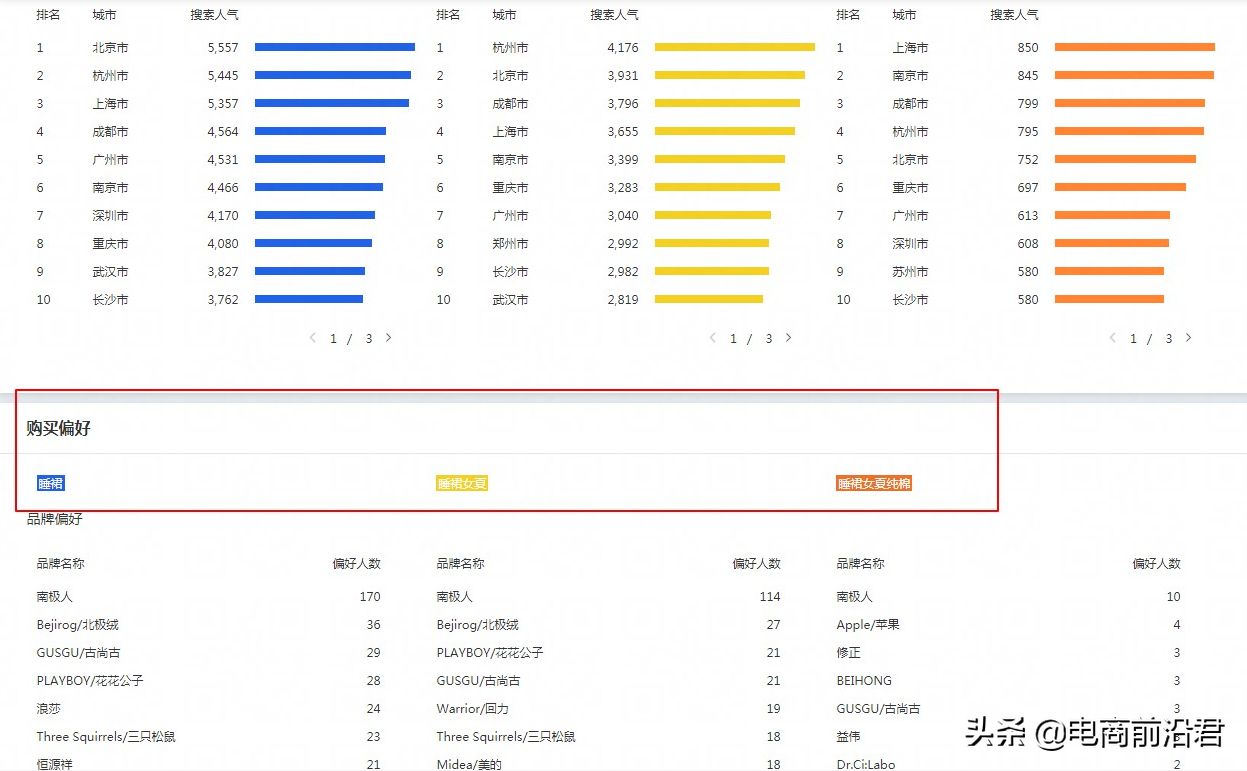1247x771 pixels.
Task: Select the blue 睡裙 keyword tag
Action: [x=51, y=483]
